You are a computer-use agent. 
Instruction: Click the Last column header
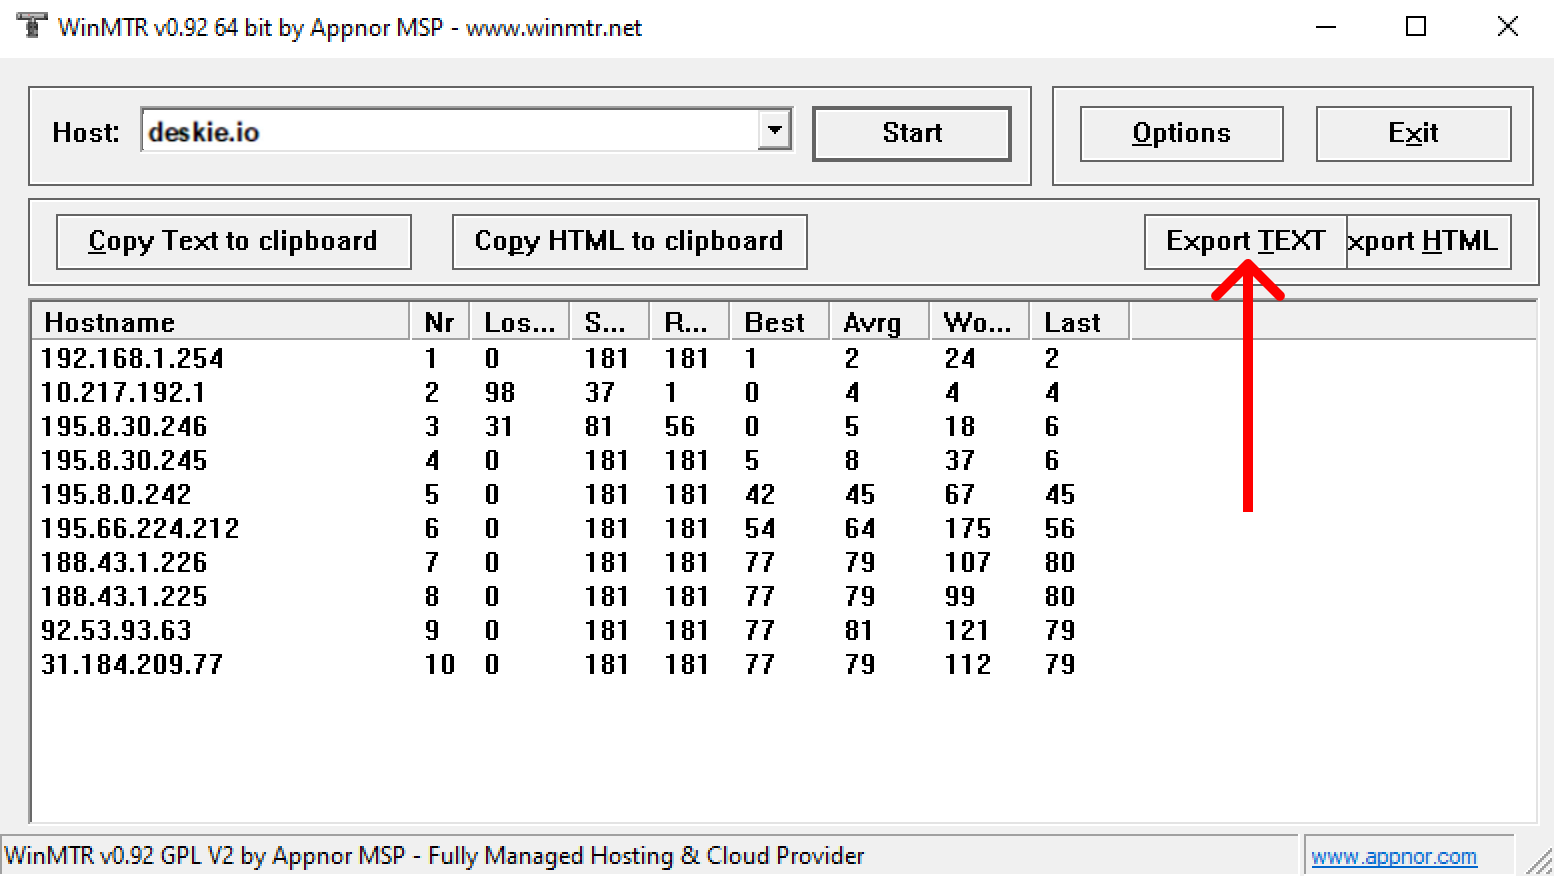tap(1080, 322)
